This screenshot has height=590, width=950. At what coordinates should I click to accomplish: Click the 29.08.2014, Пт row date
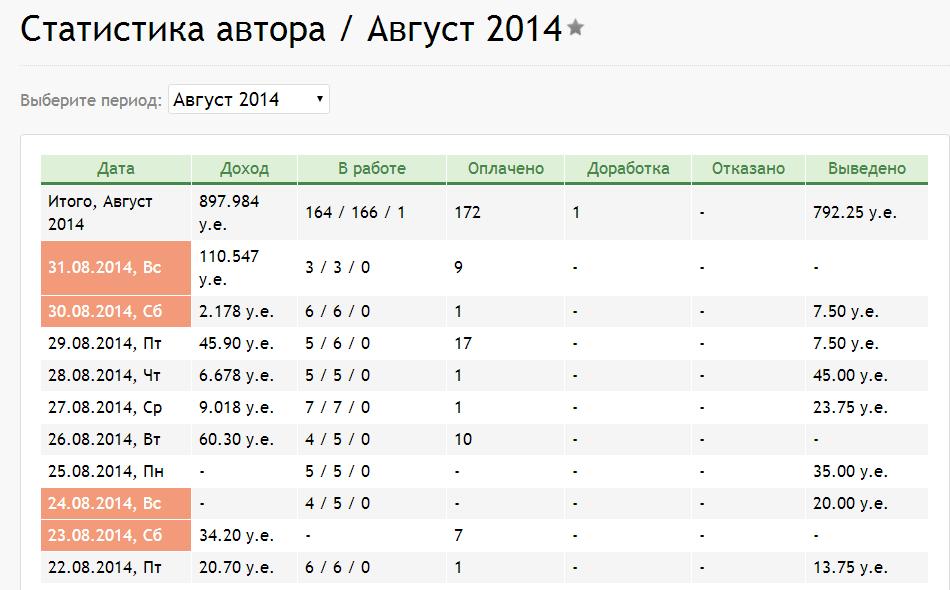104,344
